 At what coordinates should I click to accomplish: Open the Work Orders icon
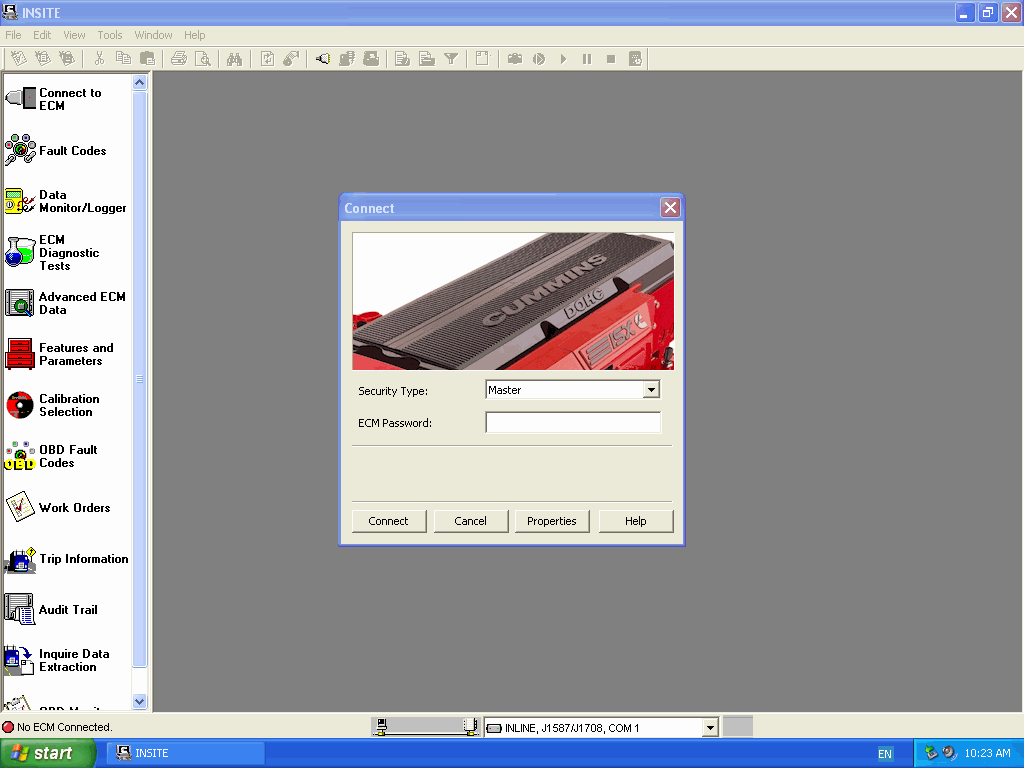(x=20, y=507)
